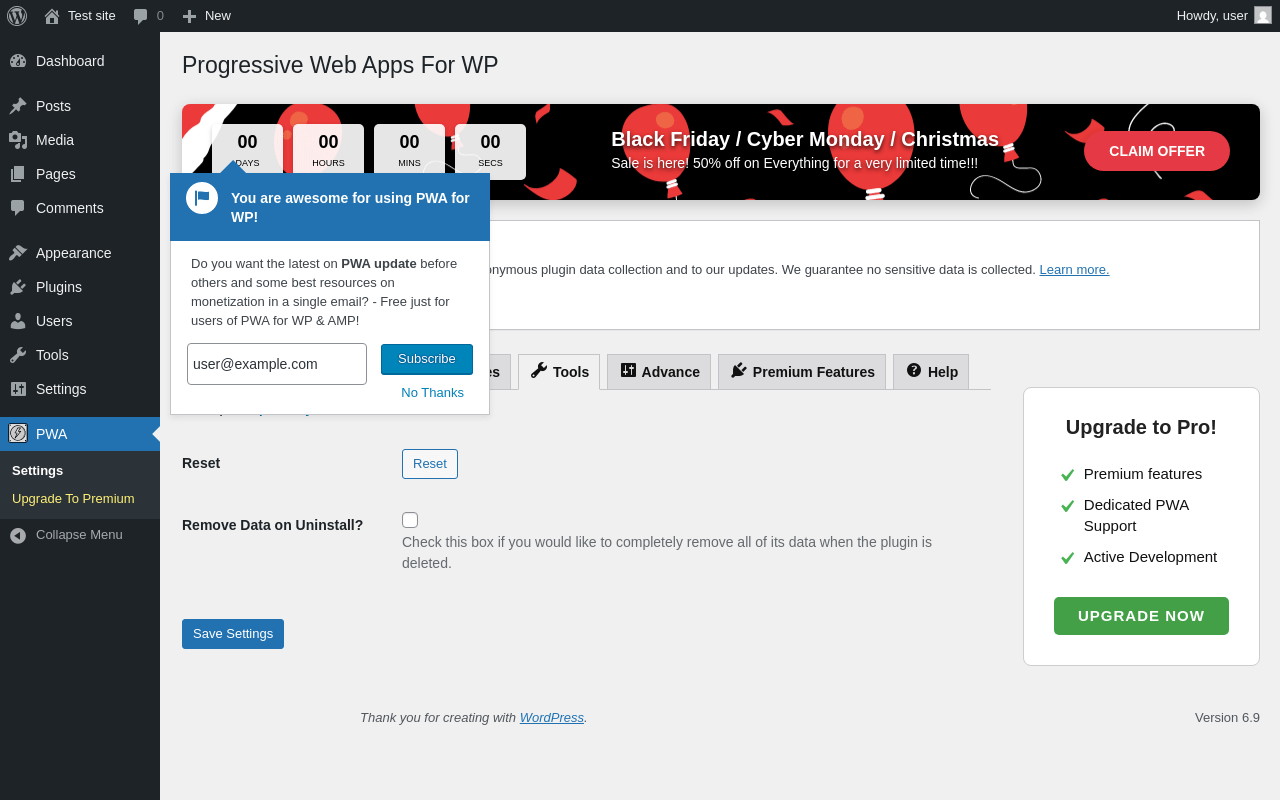This screenshot has width=1280, height=800.
Task: Click the Posts pushpin icon
Action: point(18,106)
